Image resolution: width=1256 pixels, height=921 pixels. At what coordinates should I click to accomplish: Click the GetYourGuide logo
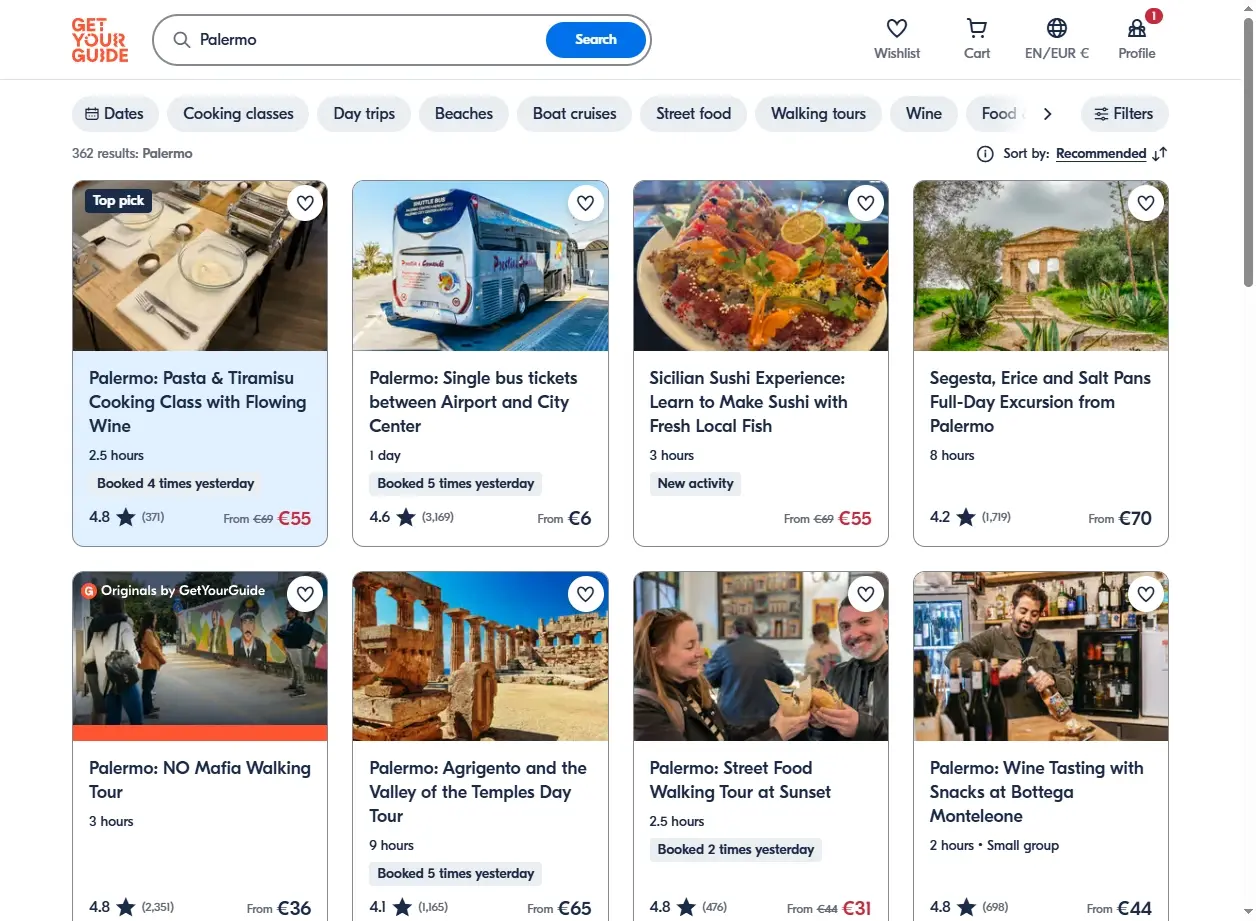(100, 40)
